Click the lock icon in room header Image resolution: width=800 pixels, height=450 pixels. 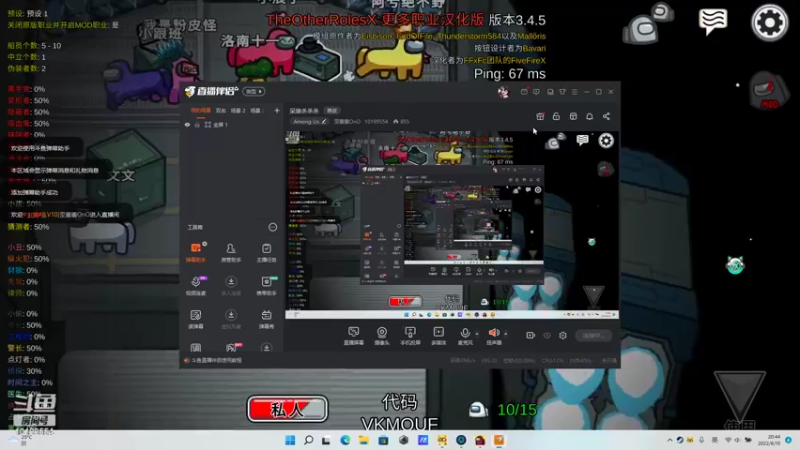tap(556, 116)
